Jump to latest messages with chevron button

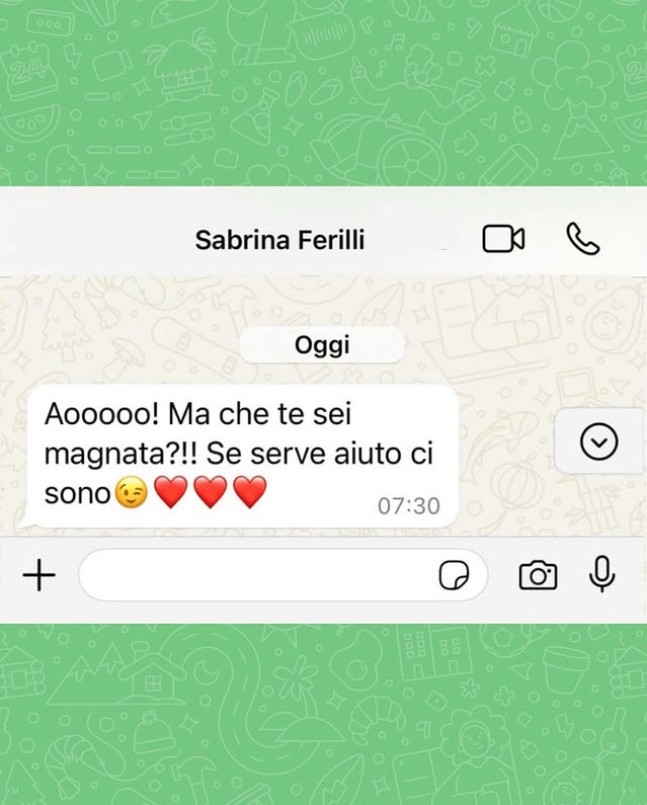pyautogui.click(x=599, y=442)
